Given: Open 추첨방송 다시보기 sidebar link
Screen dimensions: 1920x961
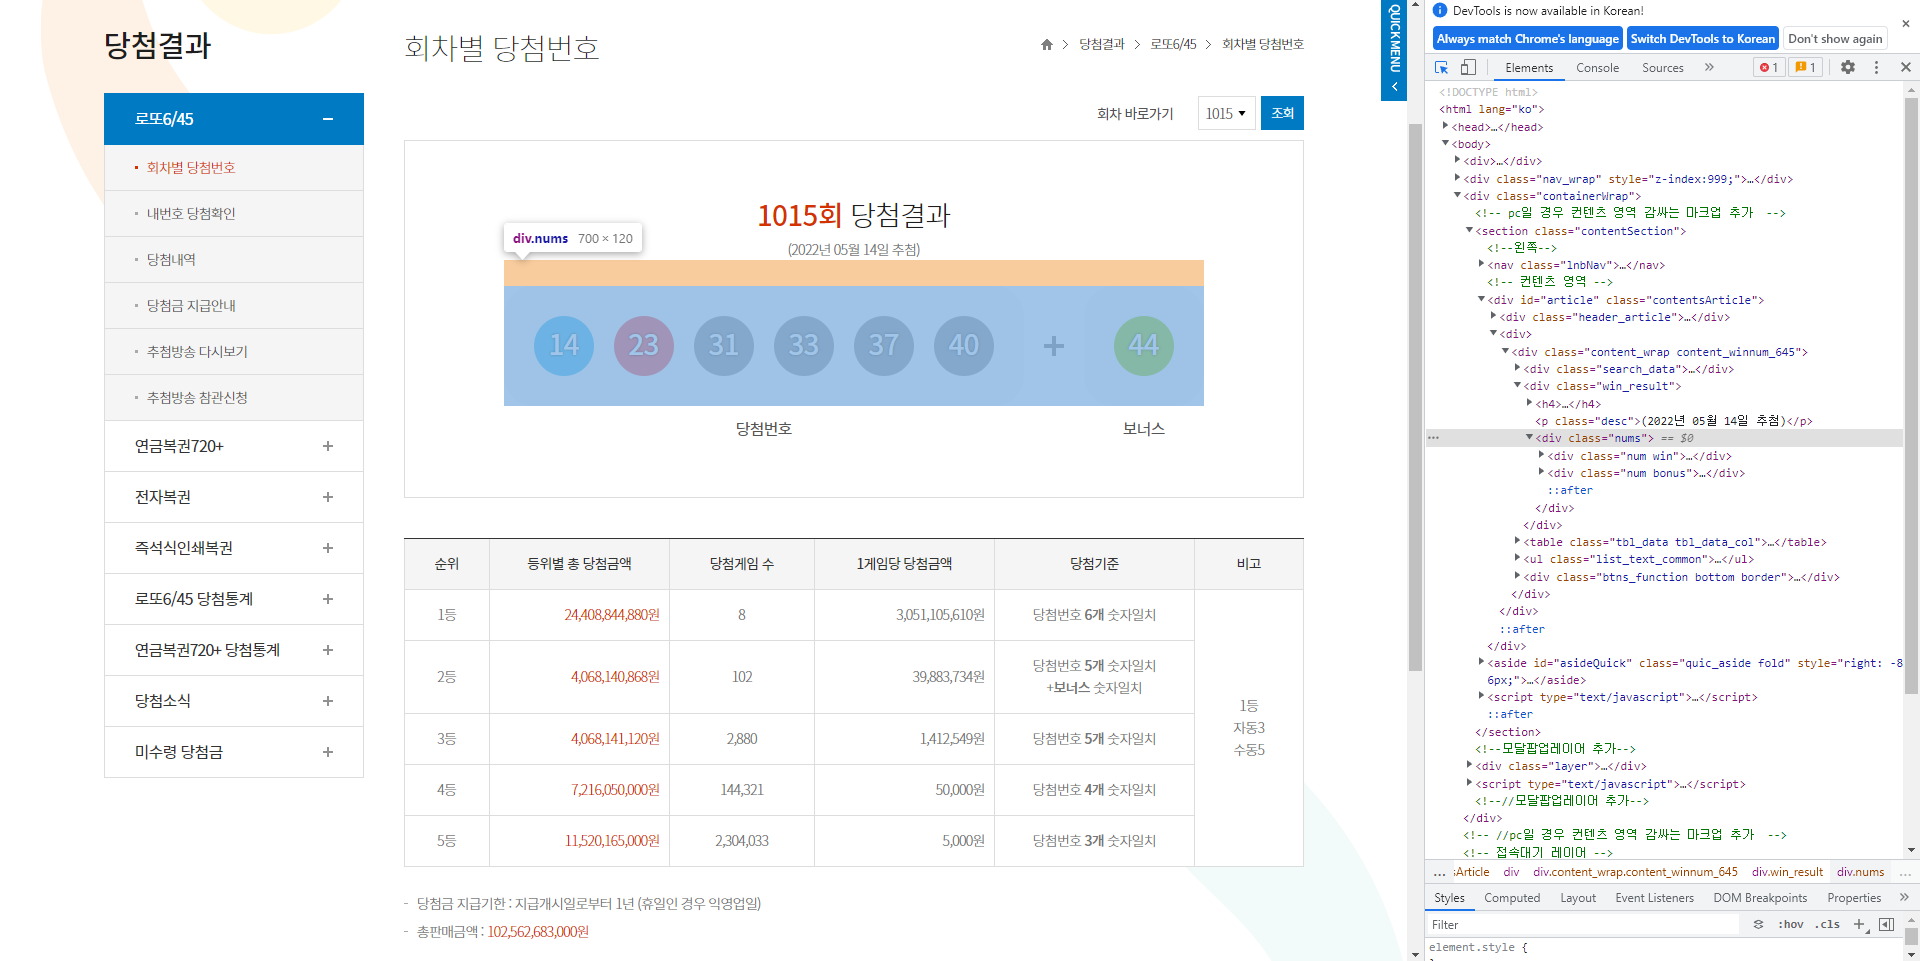Looking at the screenshot, I should click(197, 352).
